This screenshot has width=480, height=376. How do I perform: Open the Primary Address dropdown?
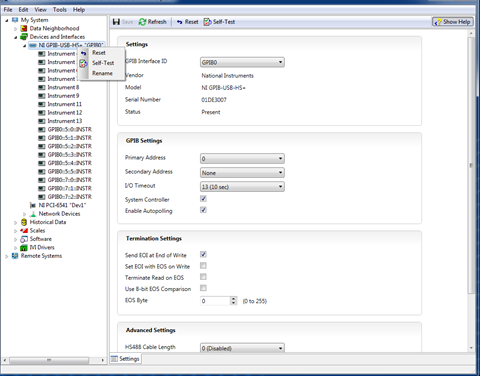[x=242, y=159]
